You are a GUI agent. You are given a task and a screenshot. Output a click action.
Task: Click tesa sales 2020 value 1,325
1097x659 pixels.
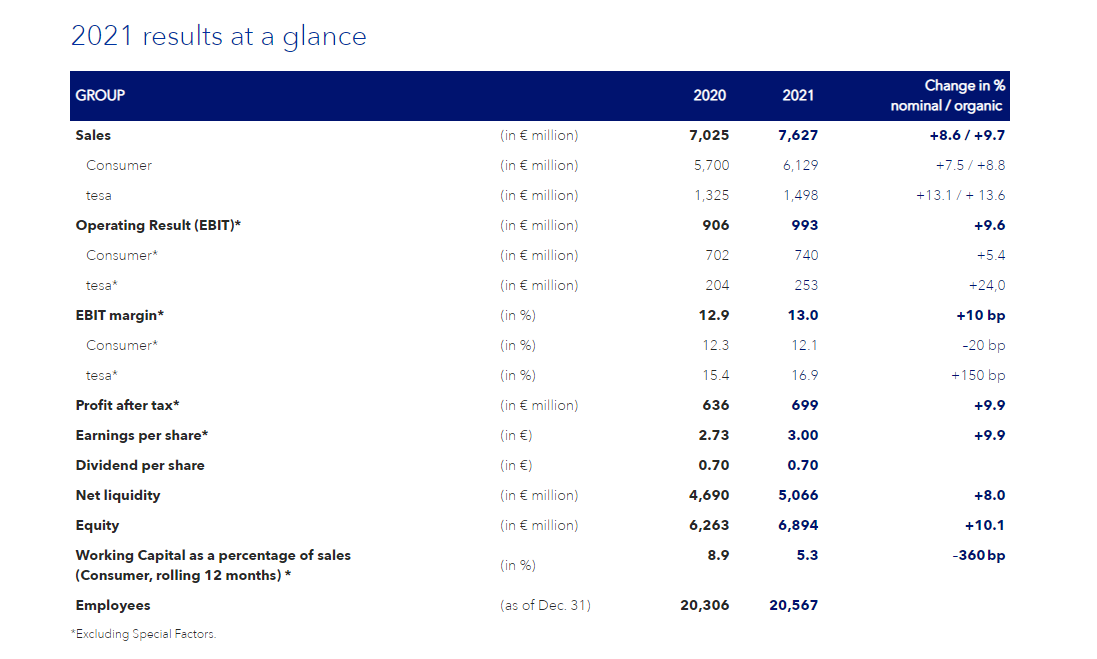click(711, 195)
